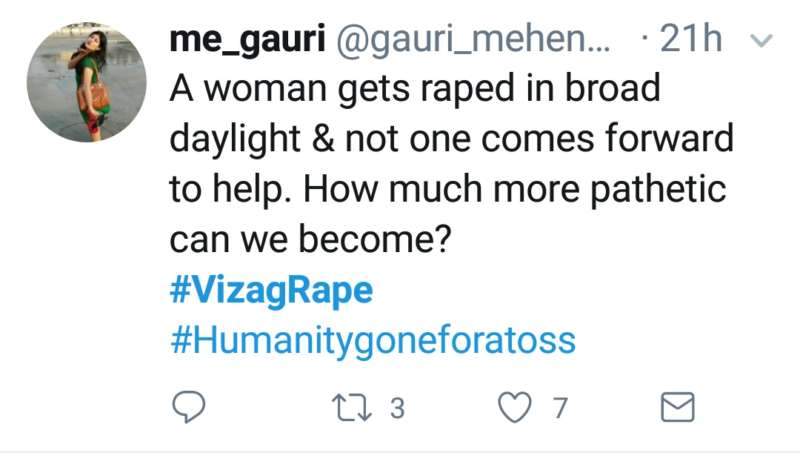This screenshot has width=800, height=456.
Task: Open the tweet options chevron menu
Action: click(x=762, y=41)
